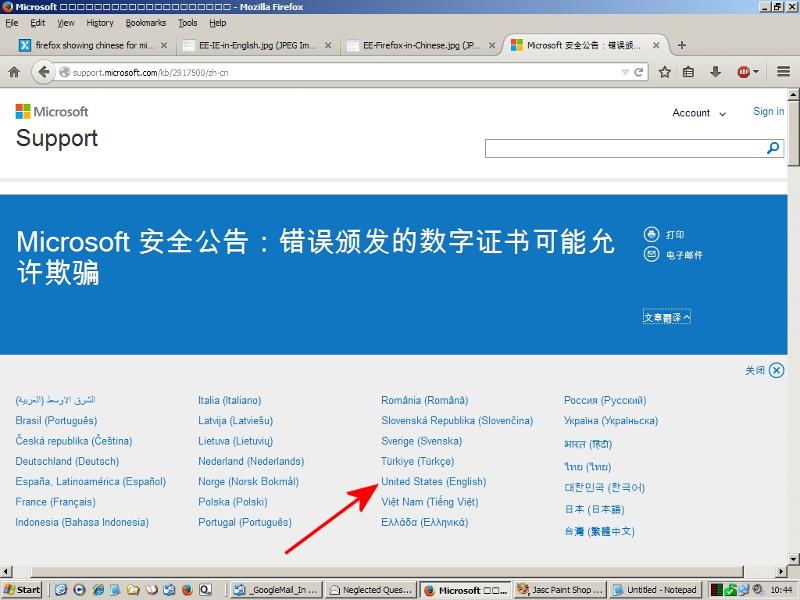
Task: Collapse the article translation expander
Action: click(667, 317)
